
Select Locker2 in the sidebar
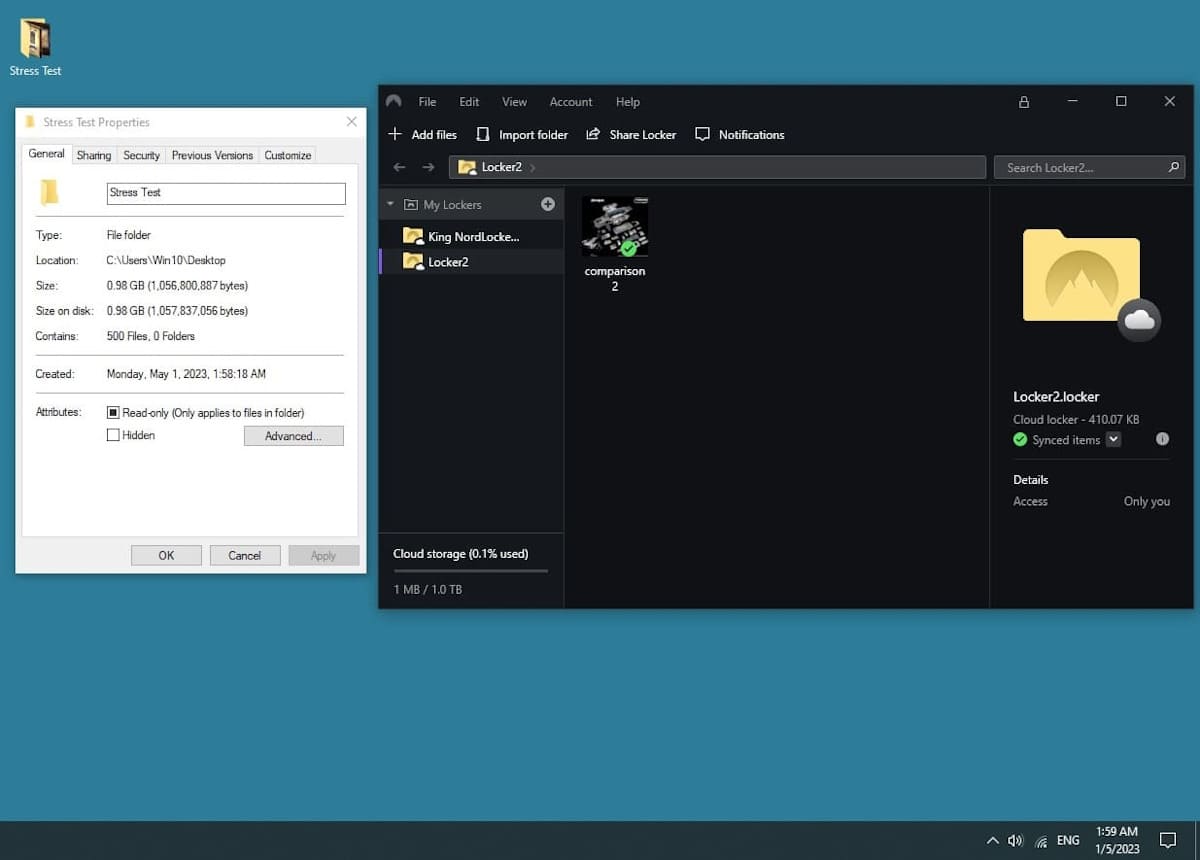(472, 262)
